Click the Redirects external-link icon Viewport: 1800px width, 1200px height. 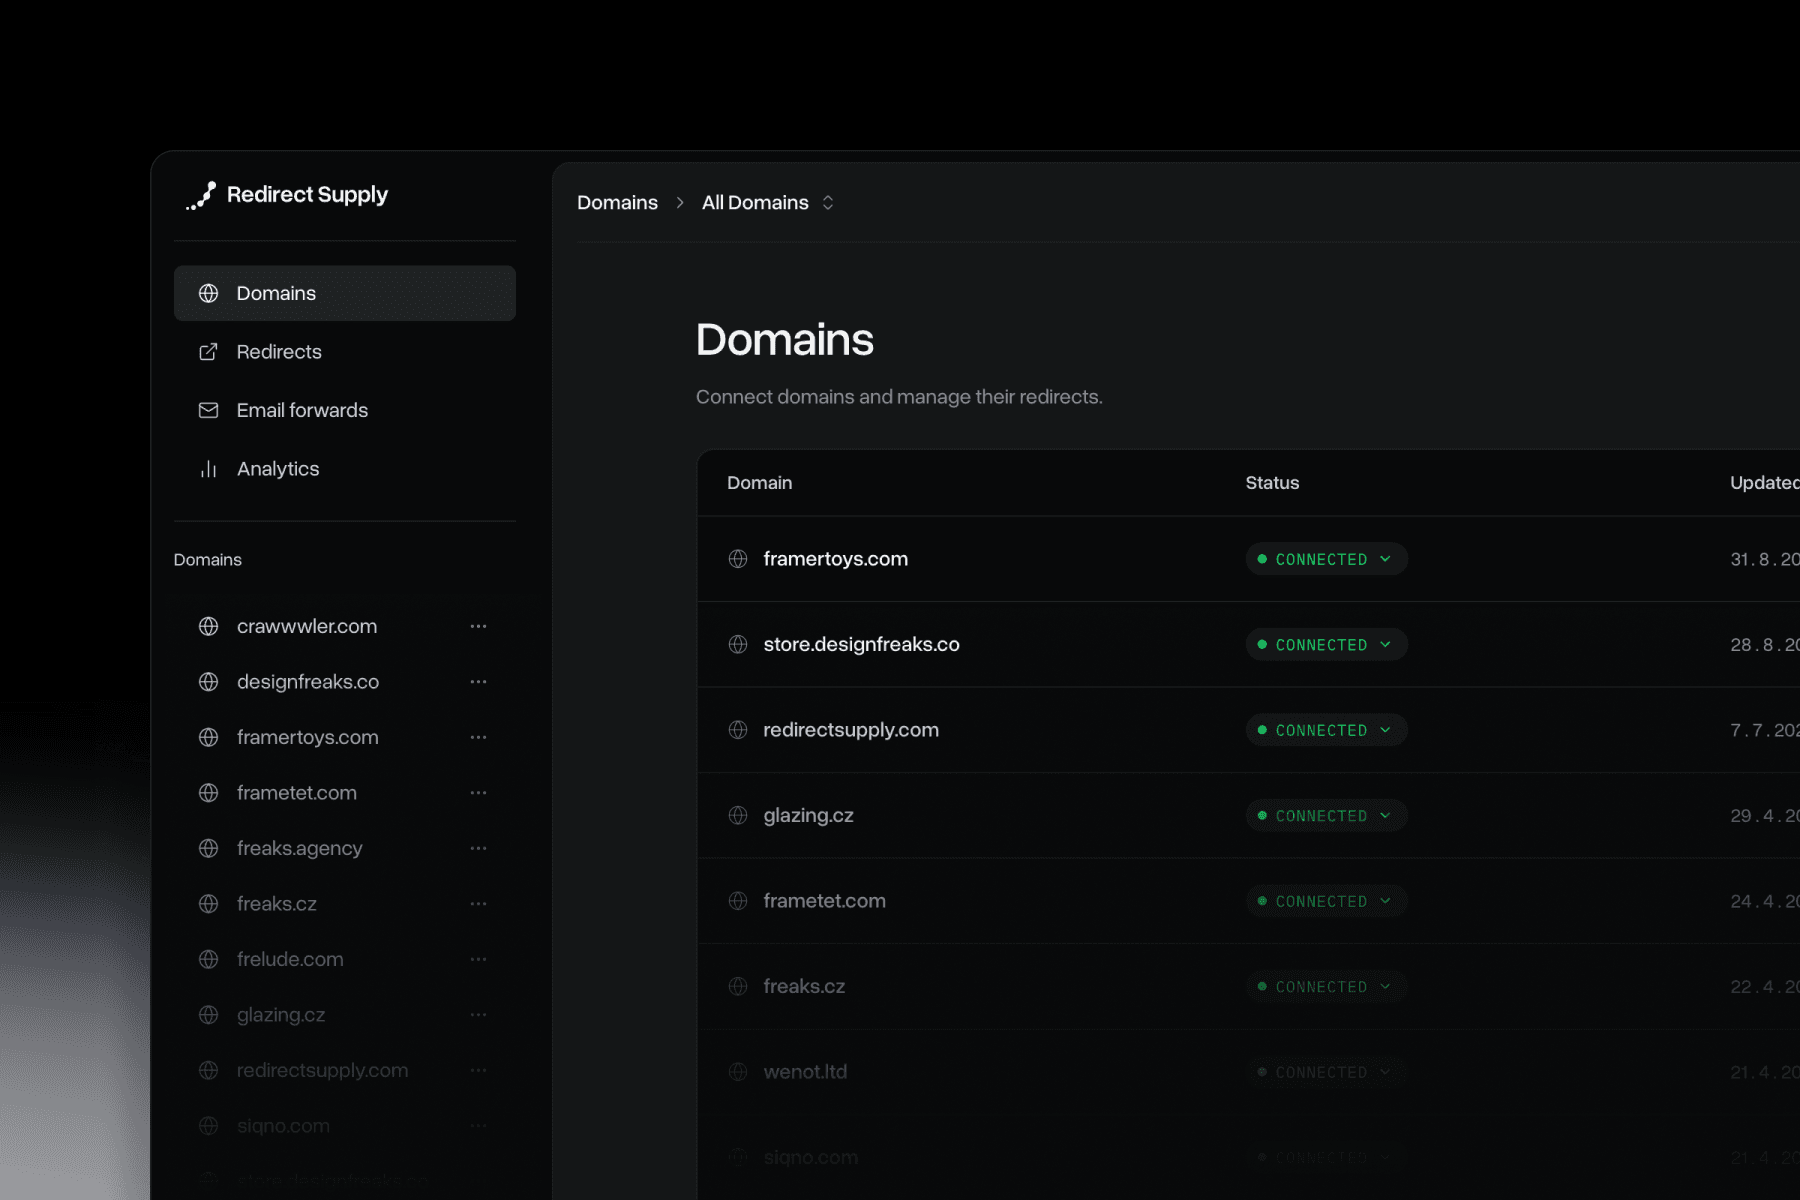click(x=208, y=352)
